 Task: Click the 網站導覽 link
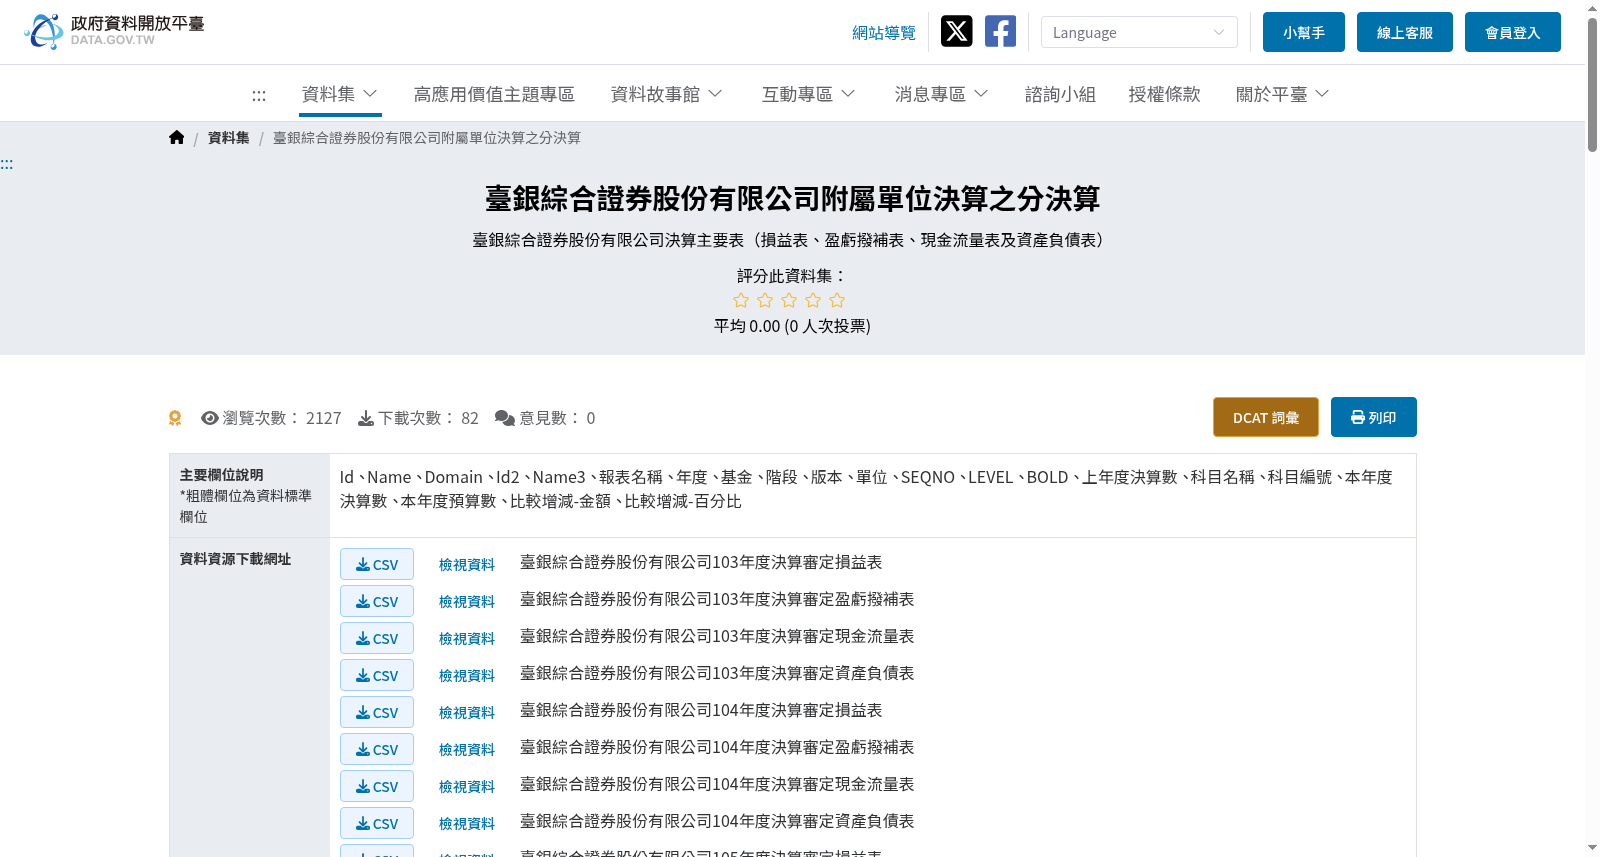884,33
